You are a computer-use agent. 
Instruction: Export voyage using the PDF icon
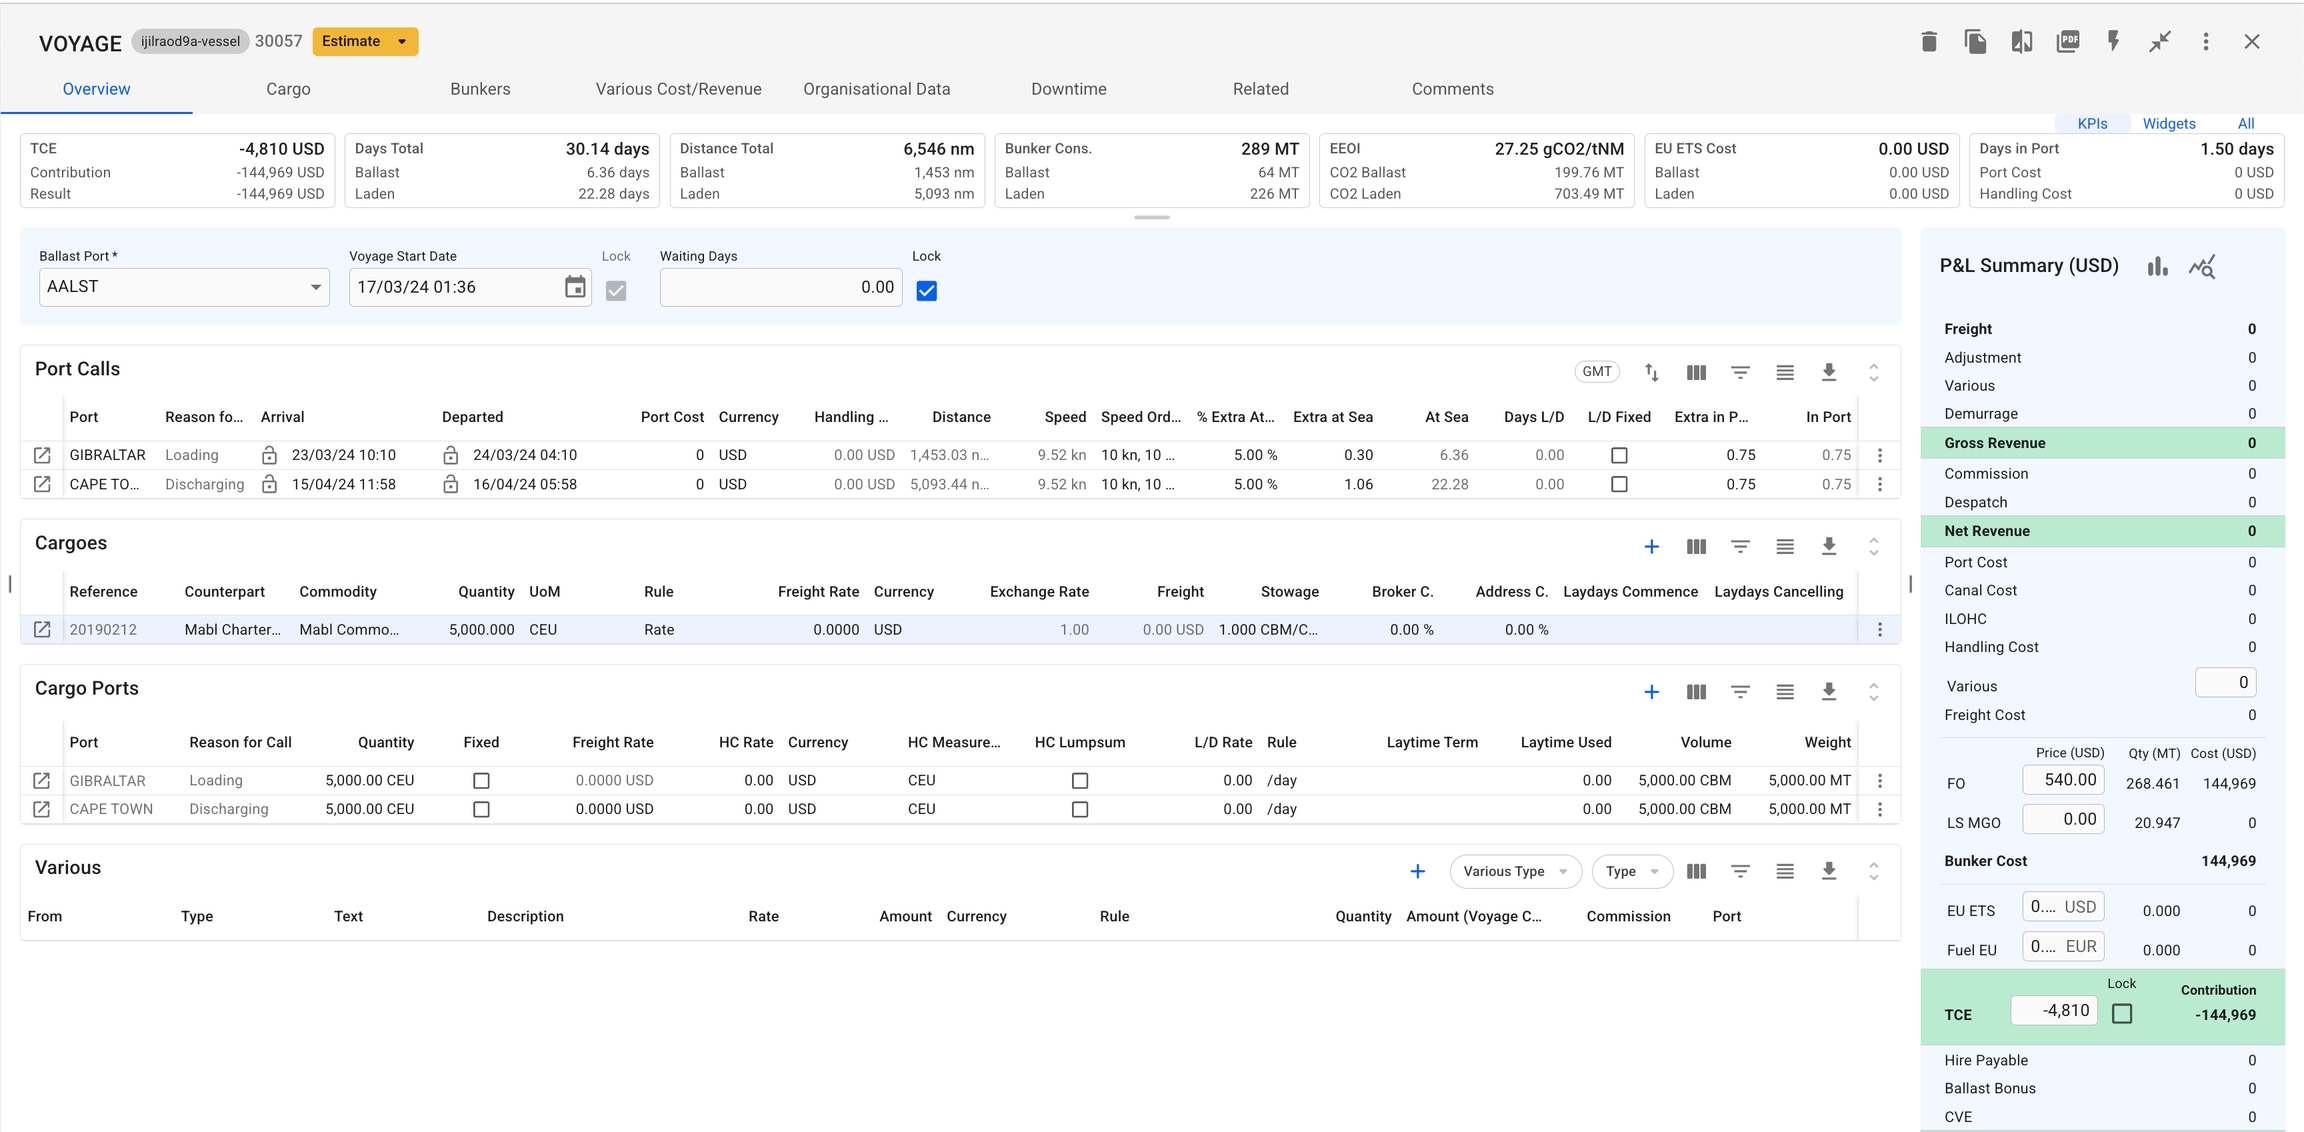pos(2067,41)
